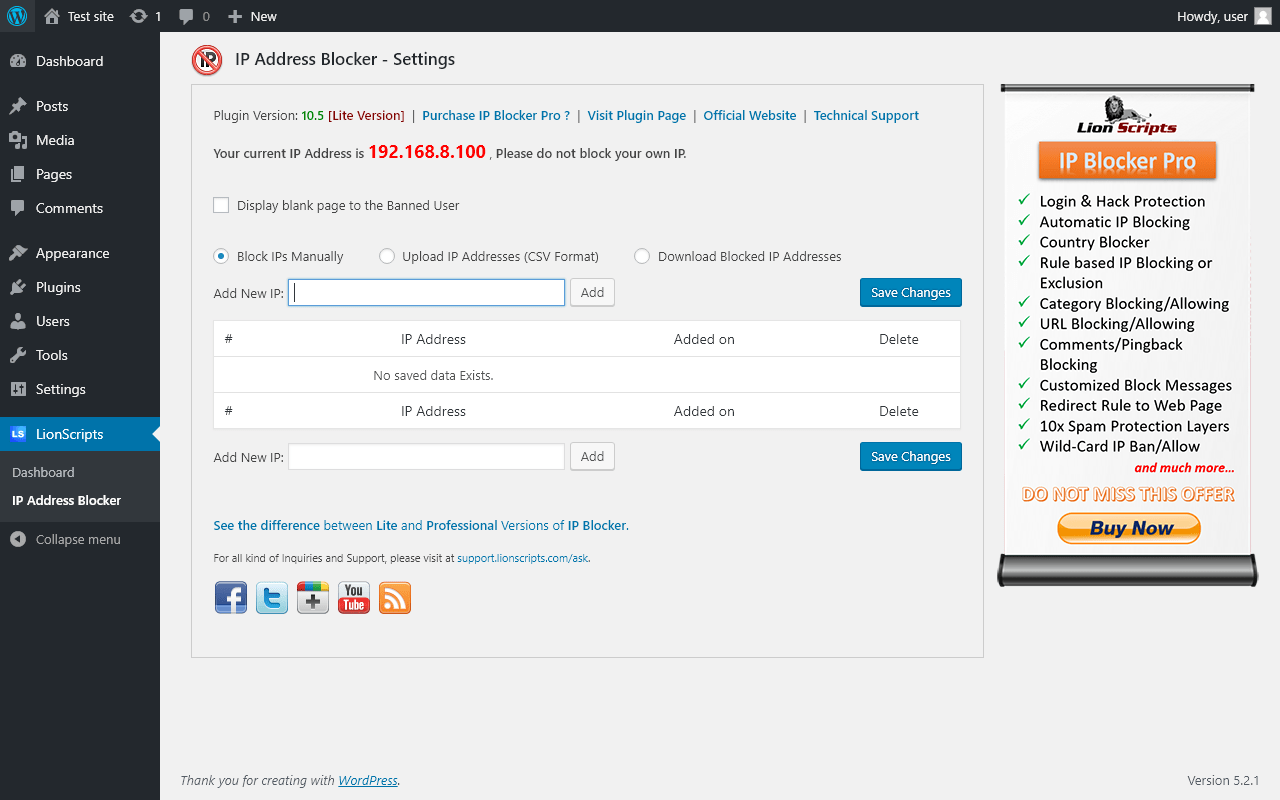Enable Display blank page to Banned User
The width and height of the screenshot is (1280, 800).
[221, 205]
